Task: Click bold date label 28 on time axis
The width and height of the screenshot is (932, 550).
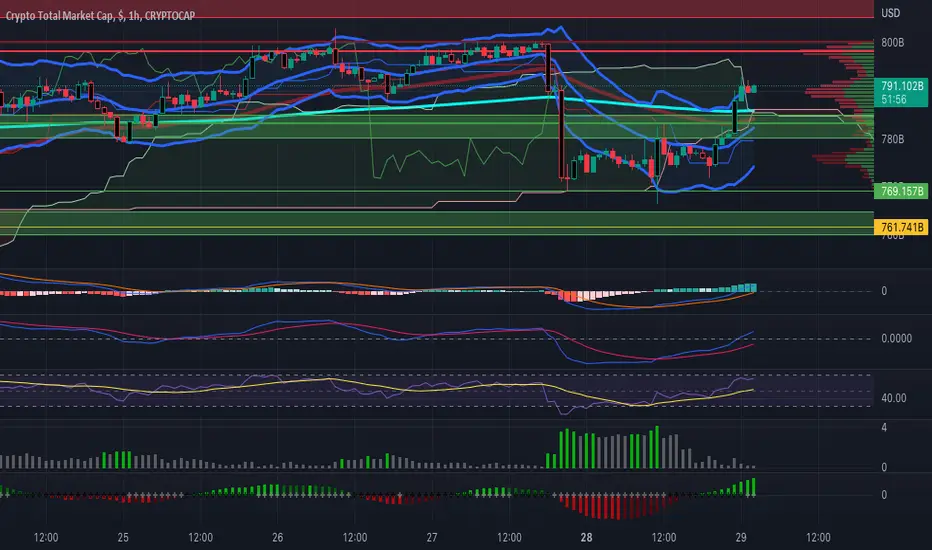Action: pyautogui.click(x=587, y=538)
